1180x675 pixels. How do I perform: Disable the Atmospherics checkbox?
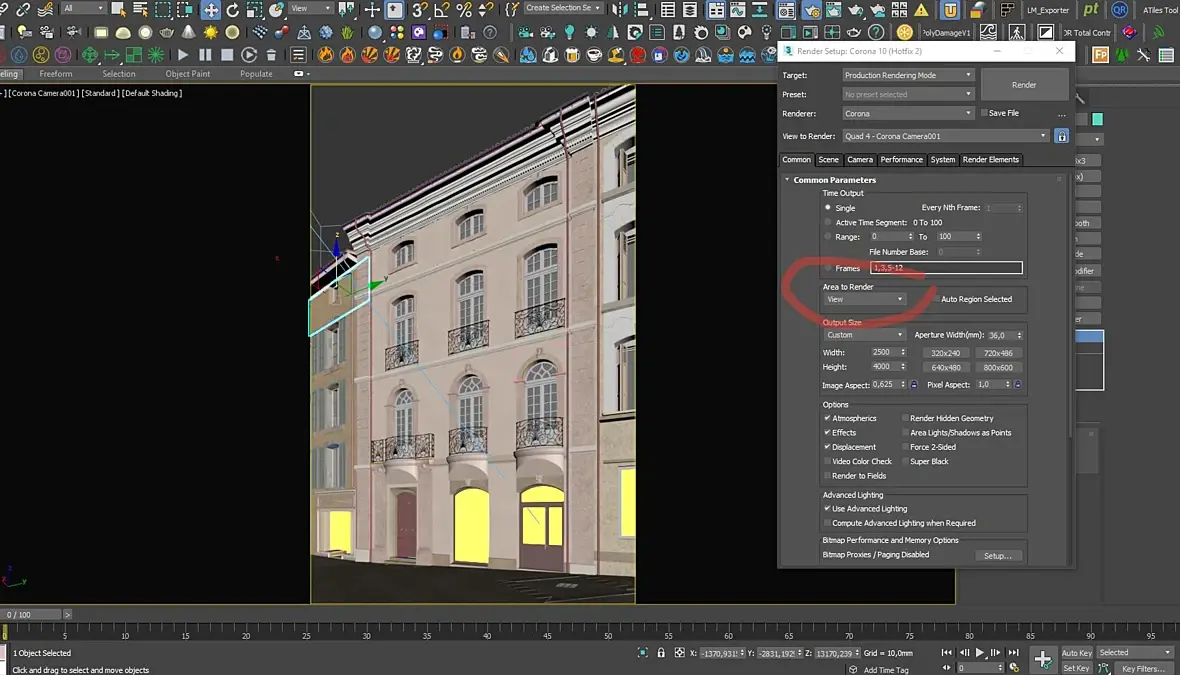point(827,418)
